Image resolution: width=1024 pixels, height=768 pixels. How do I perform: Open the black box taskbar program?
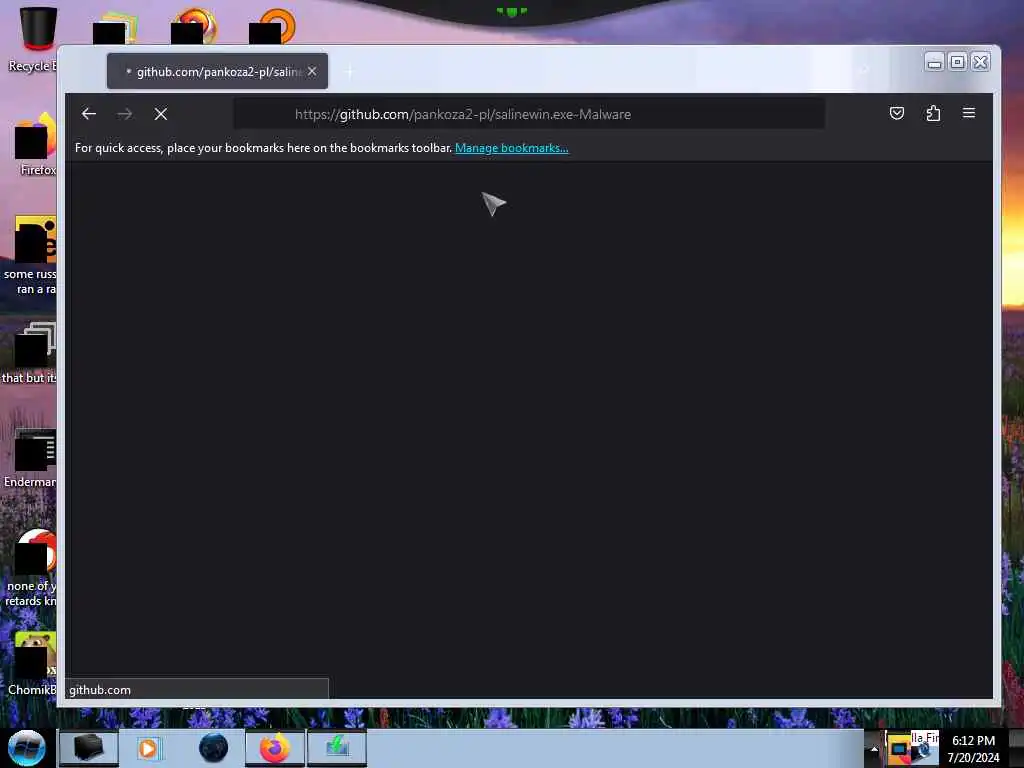coord(89,748)
